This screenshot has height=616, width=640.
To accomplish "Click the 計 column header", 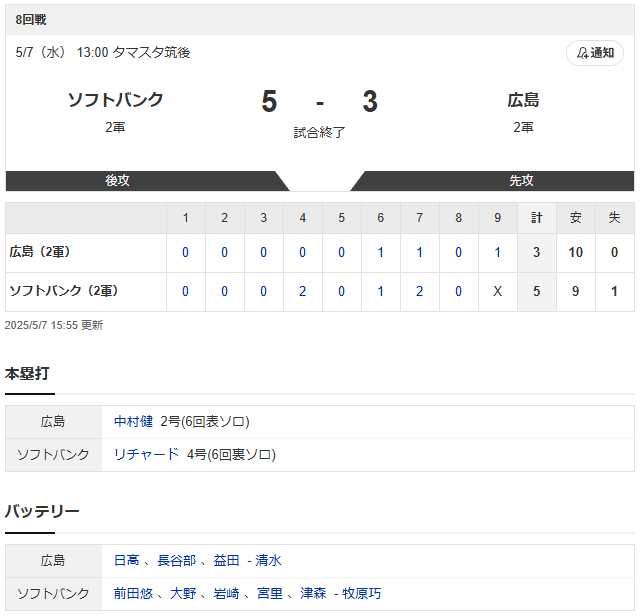I will click(x=537, y=218).
